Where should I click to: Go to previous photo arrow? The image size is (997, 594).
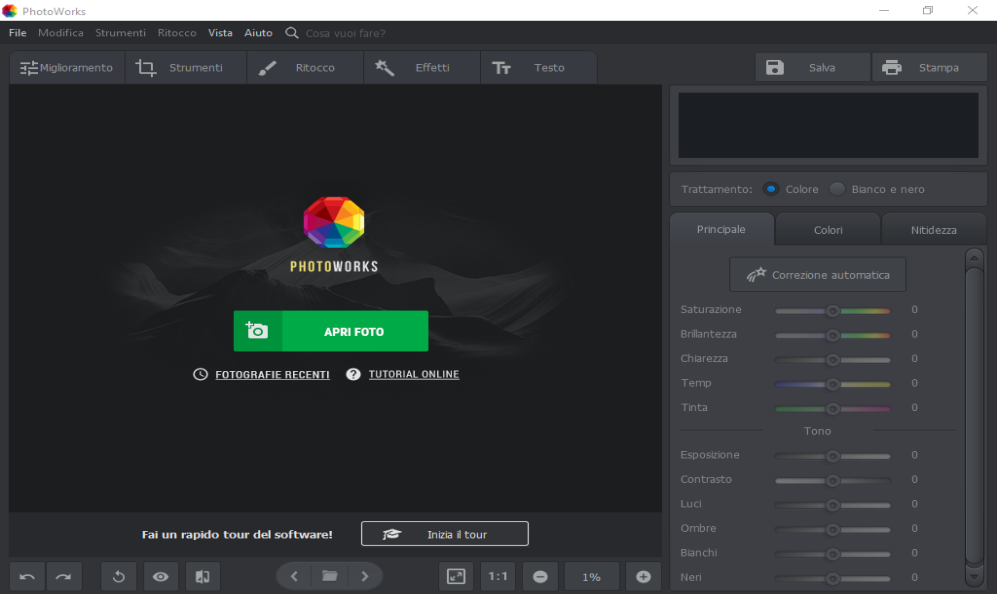294,576
